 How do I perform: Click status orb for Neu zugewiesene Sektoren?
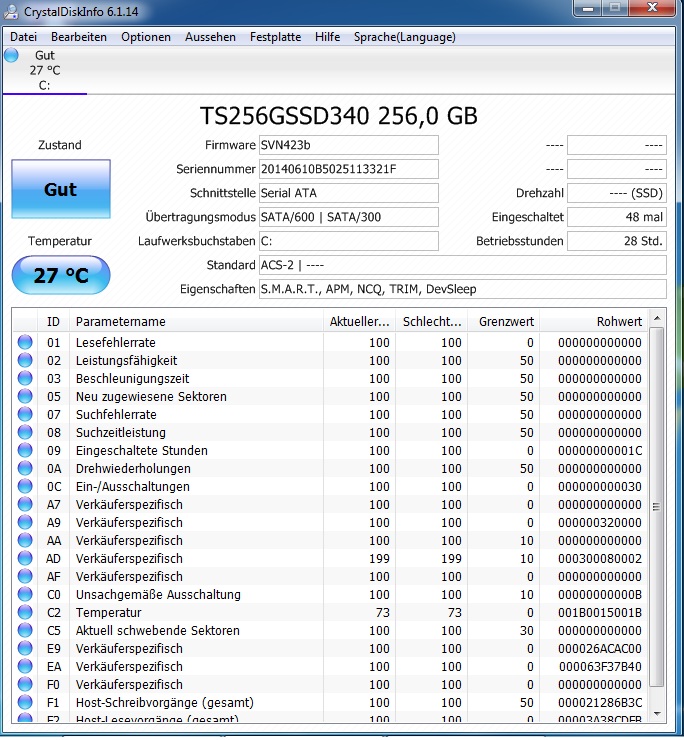pyautogui.click(x=25, y=396)
